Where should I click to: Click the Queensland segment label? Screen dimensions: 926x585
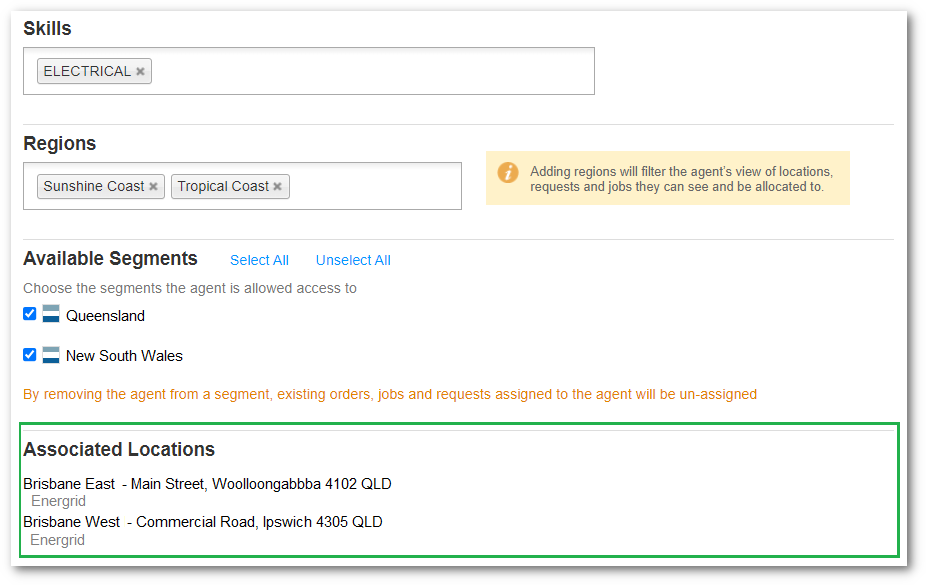click(105, 316)
